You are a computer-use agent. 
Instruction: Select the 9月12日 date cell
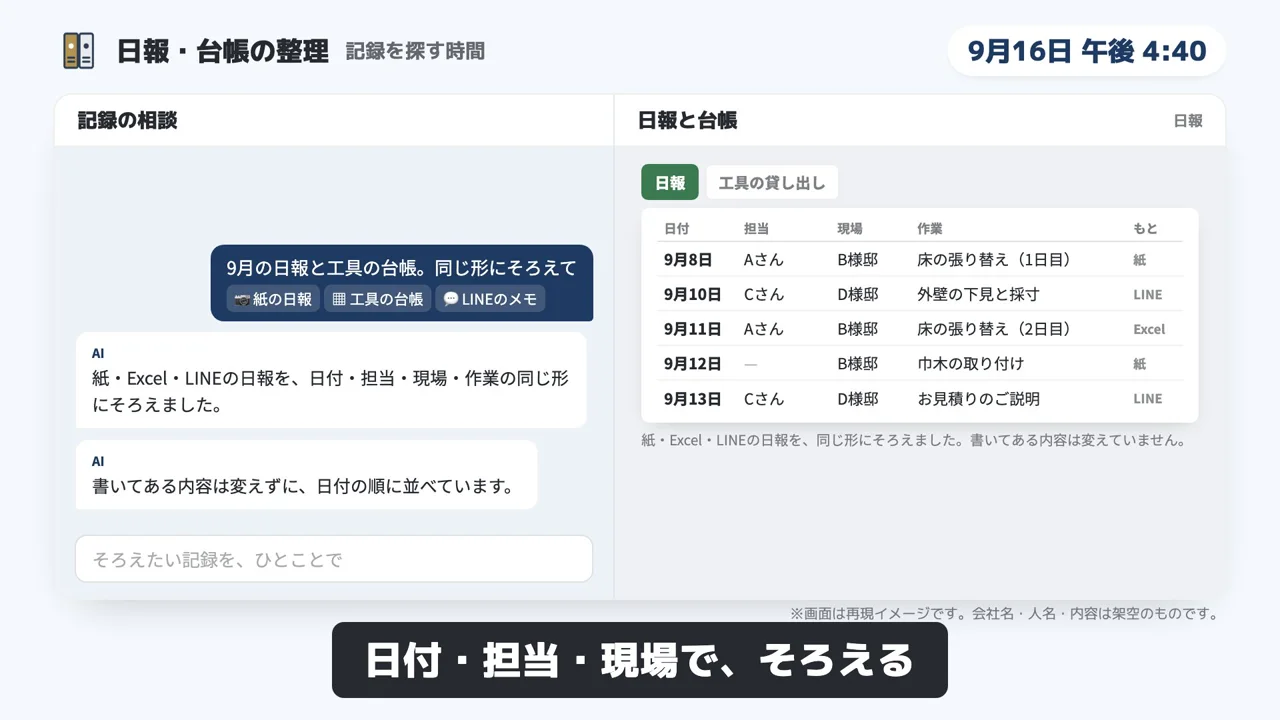pyautogui.click(x=692, y=364)
